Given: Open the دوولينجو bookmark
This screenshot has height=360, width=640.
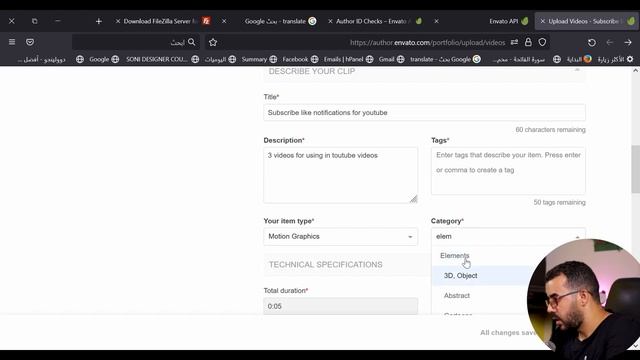Looking at the screenshot, I should coord(50,59).
